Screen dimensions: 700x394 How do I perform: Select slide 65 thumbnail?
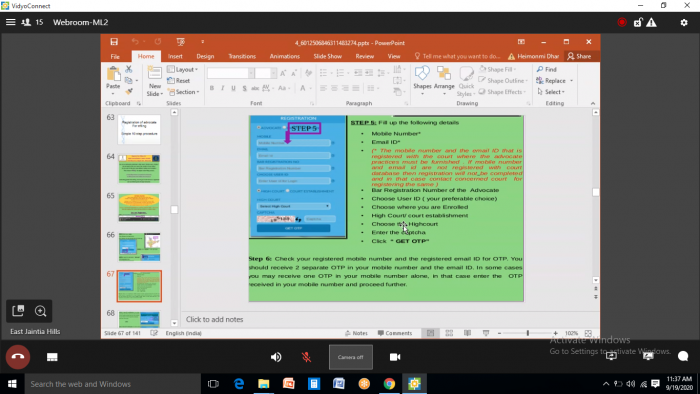(x=139, y=207)
